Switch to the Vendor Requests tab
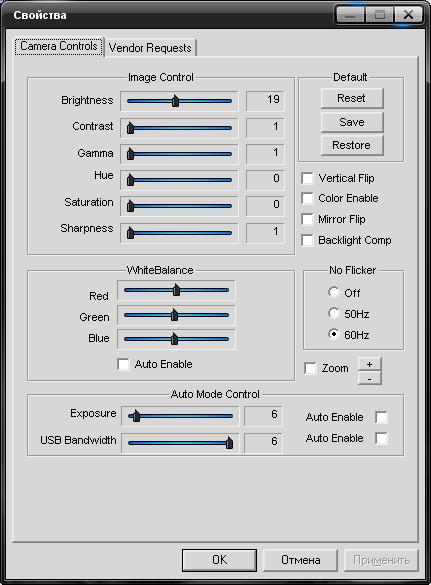This screenshot has height=585, width=431. [x=150, y=48]
